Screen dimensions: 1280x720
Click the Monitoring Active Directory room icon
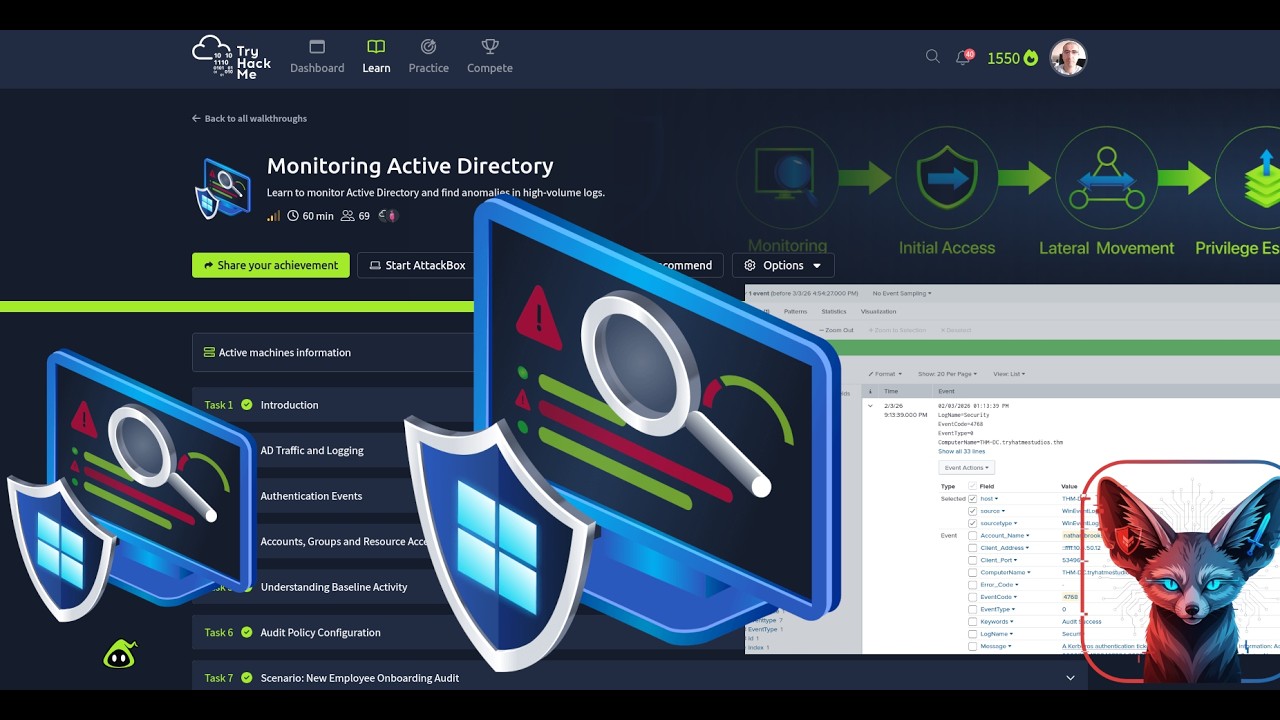[x=223, y=188]
